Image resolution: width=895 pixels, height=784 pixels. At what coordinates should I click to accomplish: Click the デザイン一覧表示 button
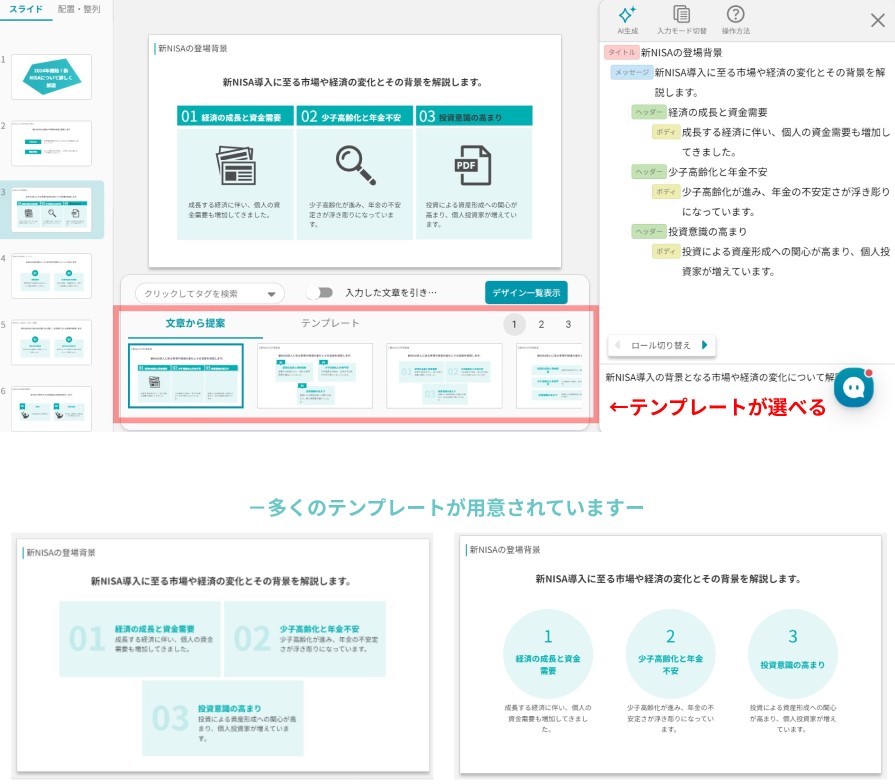click(x=526, y=292)
